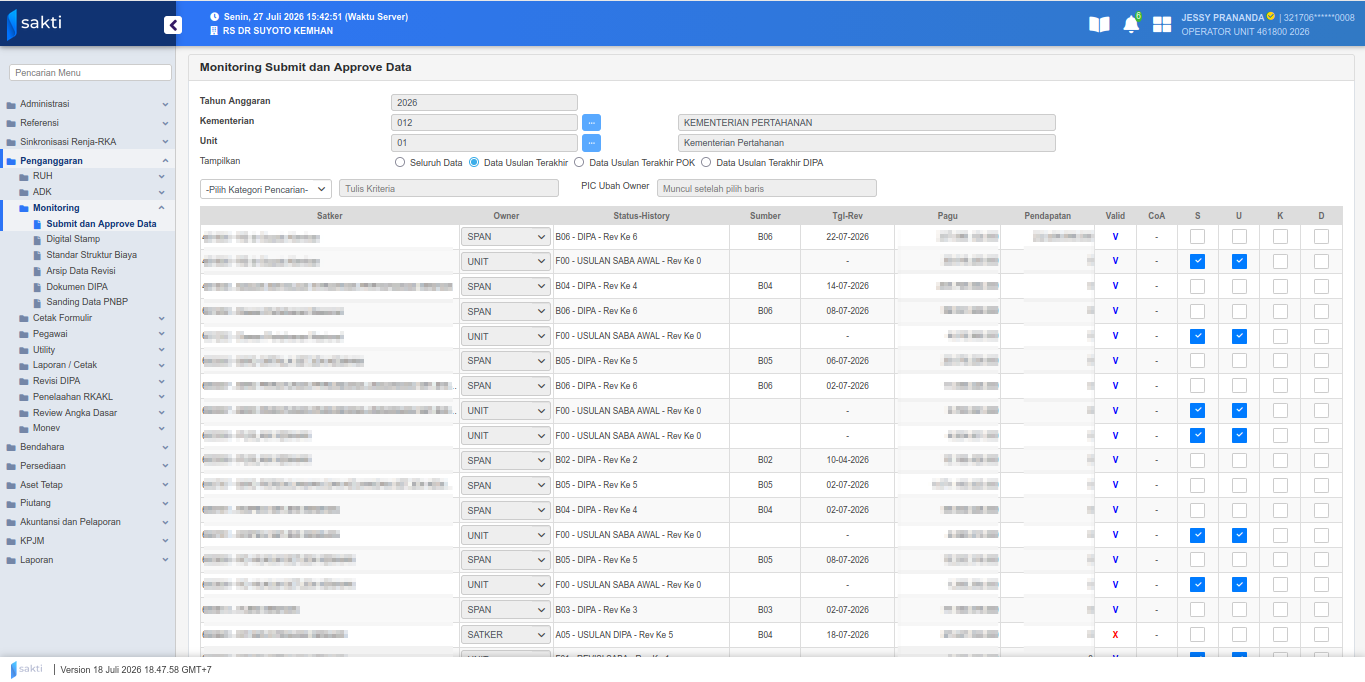
Task: Click the Standar Struktur Biaya document icon
Action: click(38, 255)
